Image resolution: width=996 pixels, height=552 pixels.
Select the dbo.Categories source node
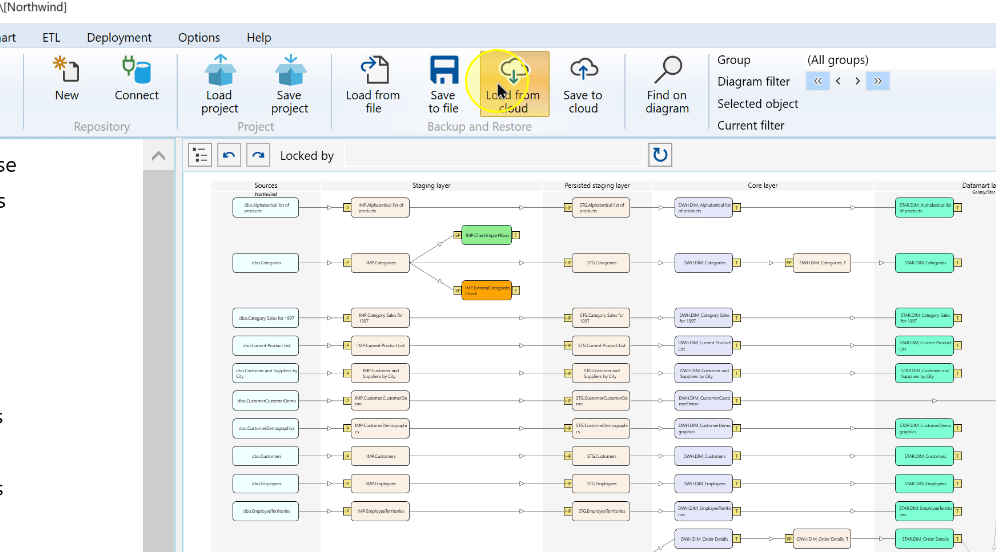click(266, 262)
